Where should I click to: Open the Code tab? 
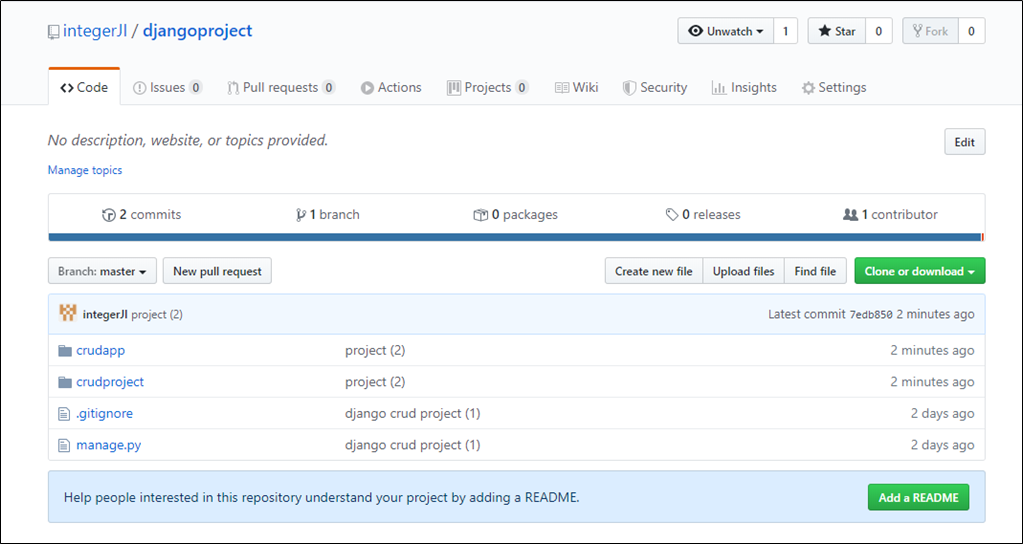click(x=84, y=87)
